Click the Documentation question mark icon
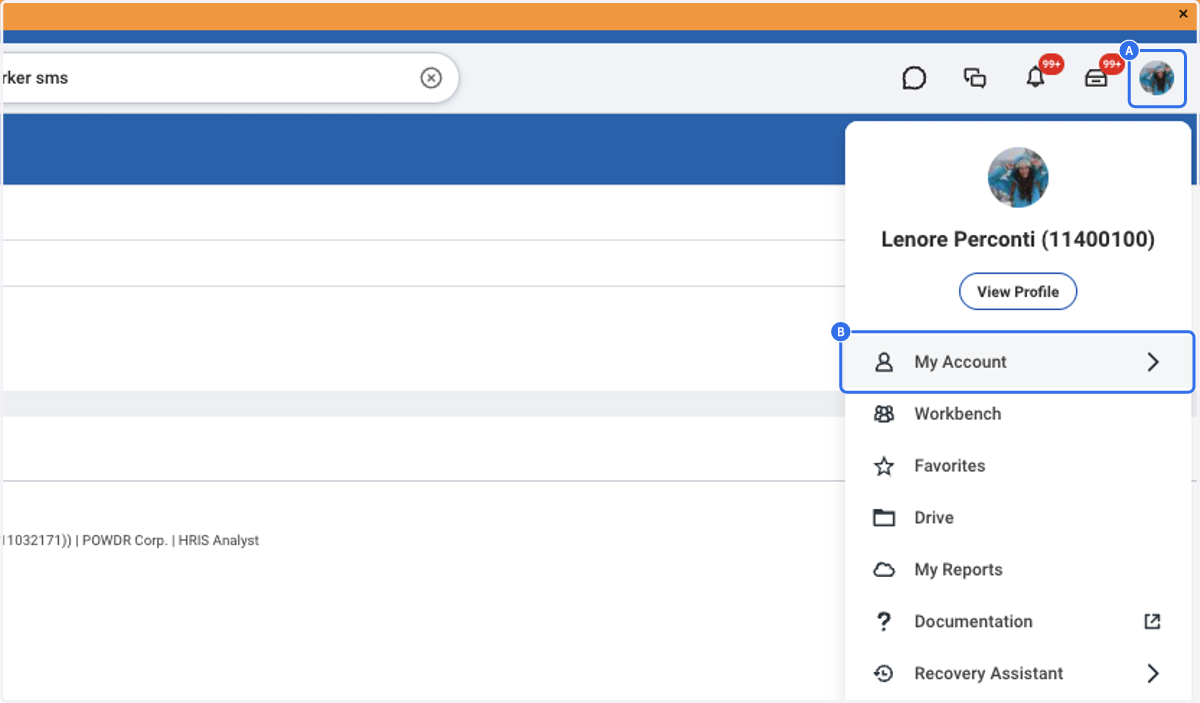Screen dimensions: 1200x703 (884, 622)
